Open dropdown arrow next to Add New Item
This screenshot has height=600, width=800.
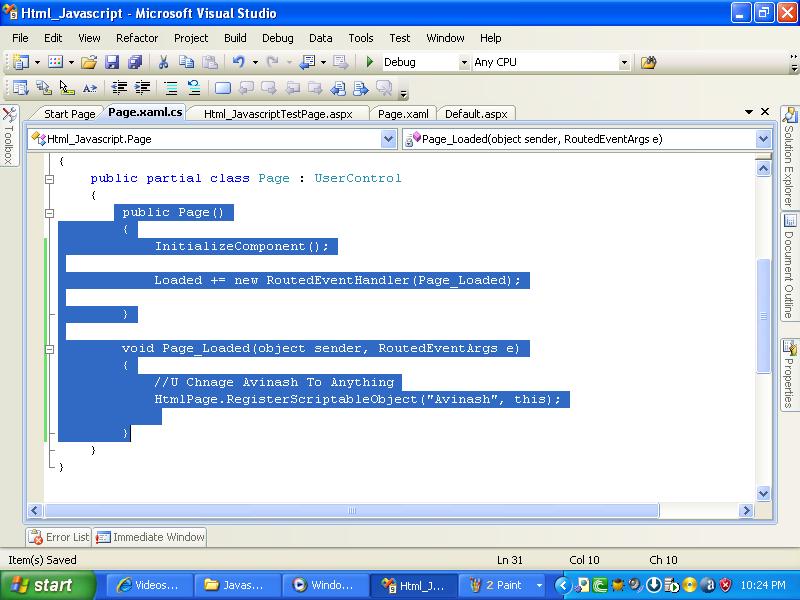coord(71,62)
